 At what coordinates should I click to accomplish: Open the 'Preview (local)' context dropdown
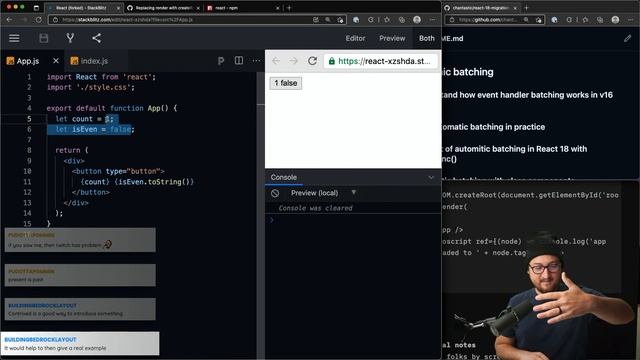323,193
